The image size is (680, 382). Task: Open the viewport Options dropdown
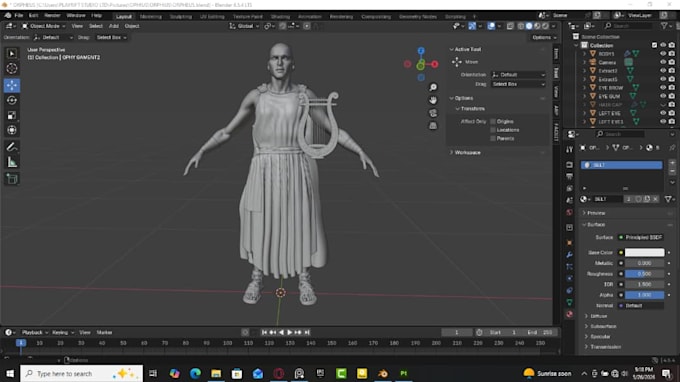pyautogui.click(x=543, y=38)
